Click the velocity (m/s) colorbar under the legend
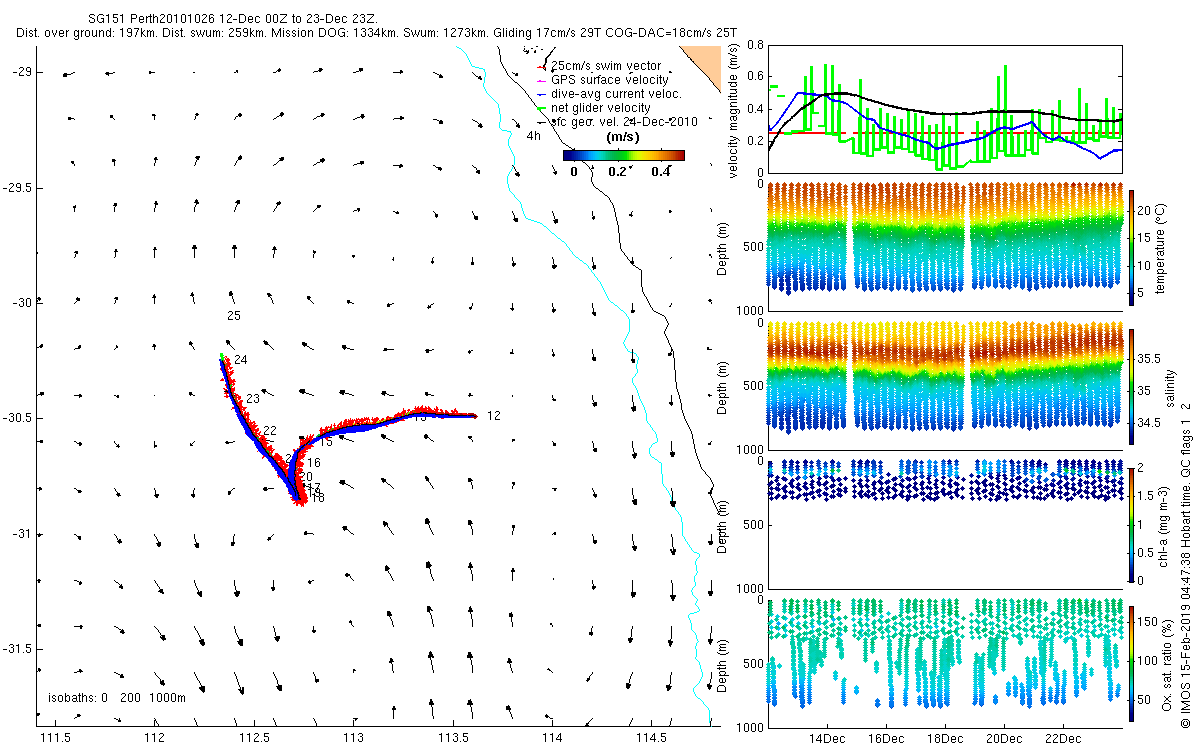This screenshot has width=1200, height=750. (x=624, y=155)
